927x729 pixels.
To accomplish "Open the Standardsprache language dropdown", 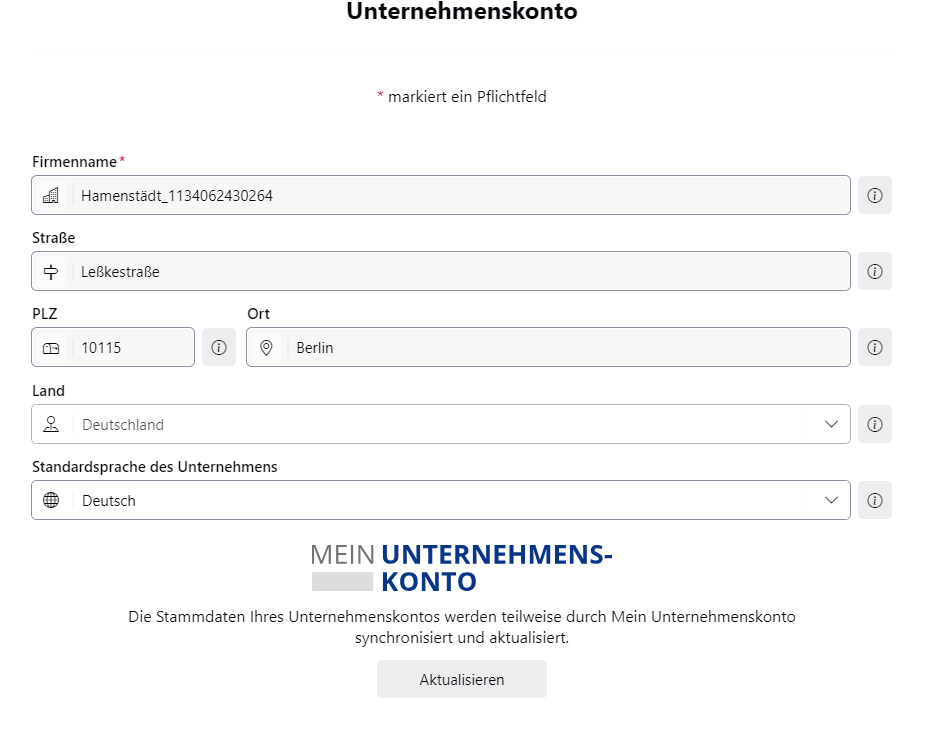I will 831,500.
